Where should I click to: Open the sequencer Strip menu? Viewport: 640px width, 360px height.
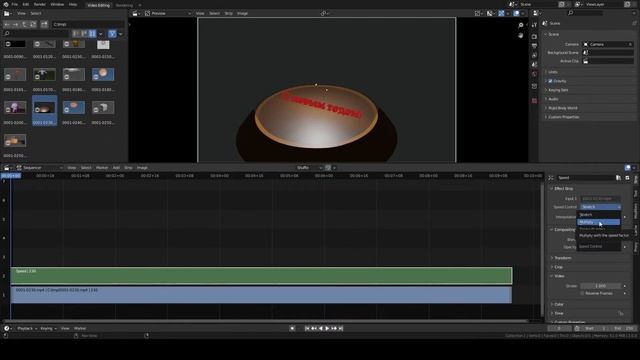coord(128,168)
